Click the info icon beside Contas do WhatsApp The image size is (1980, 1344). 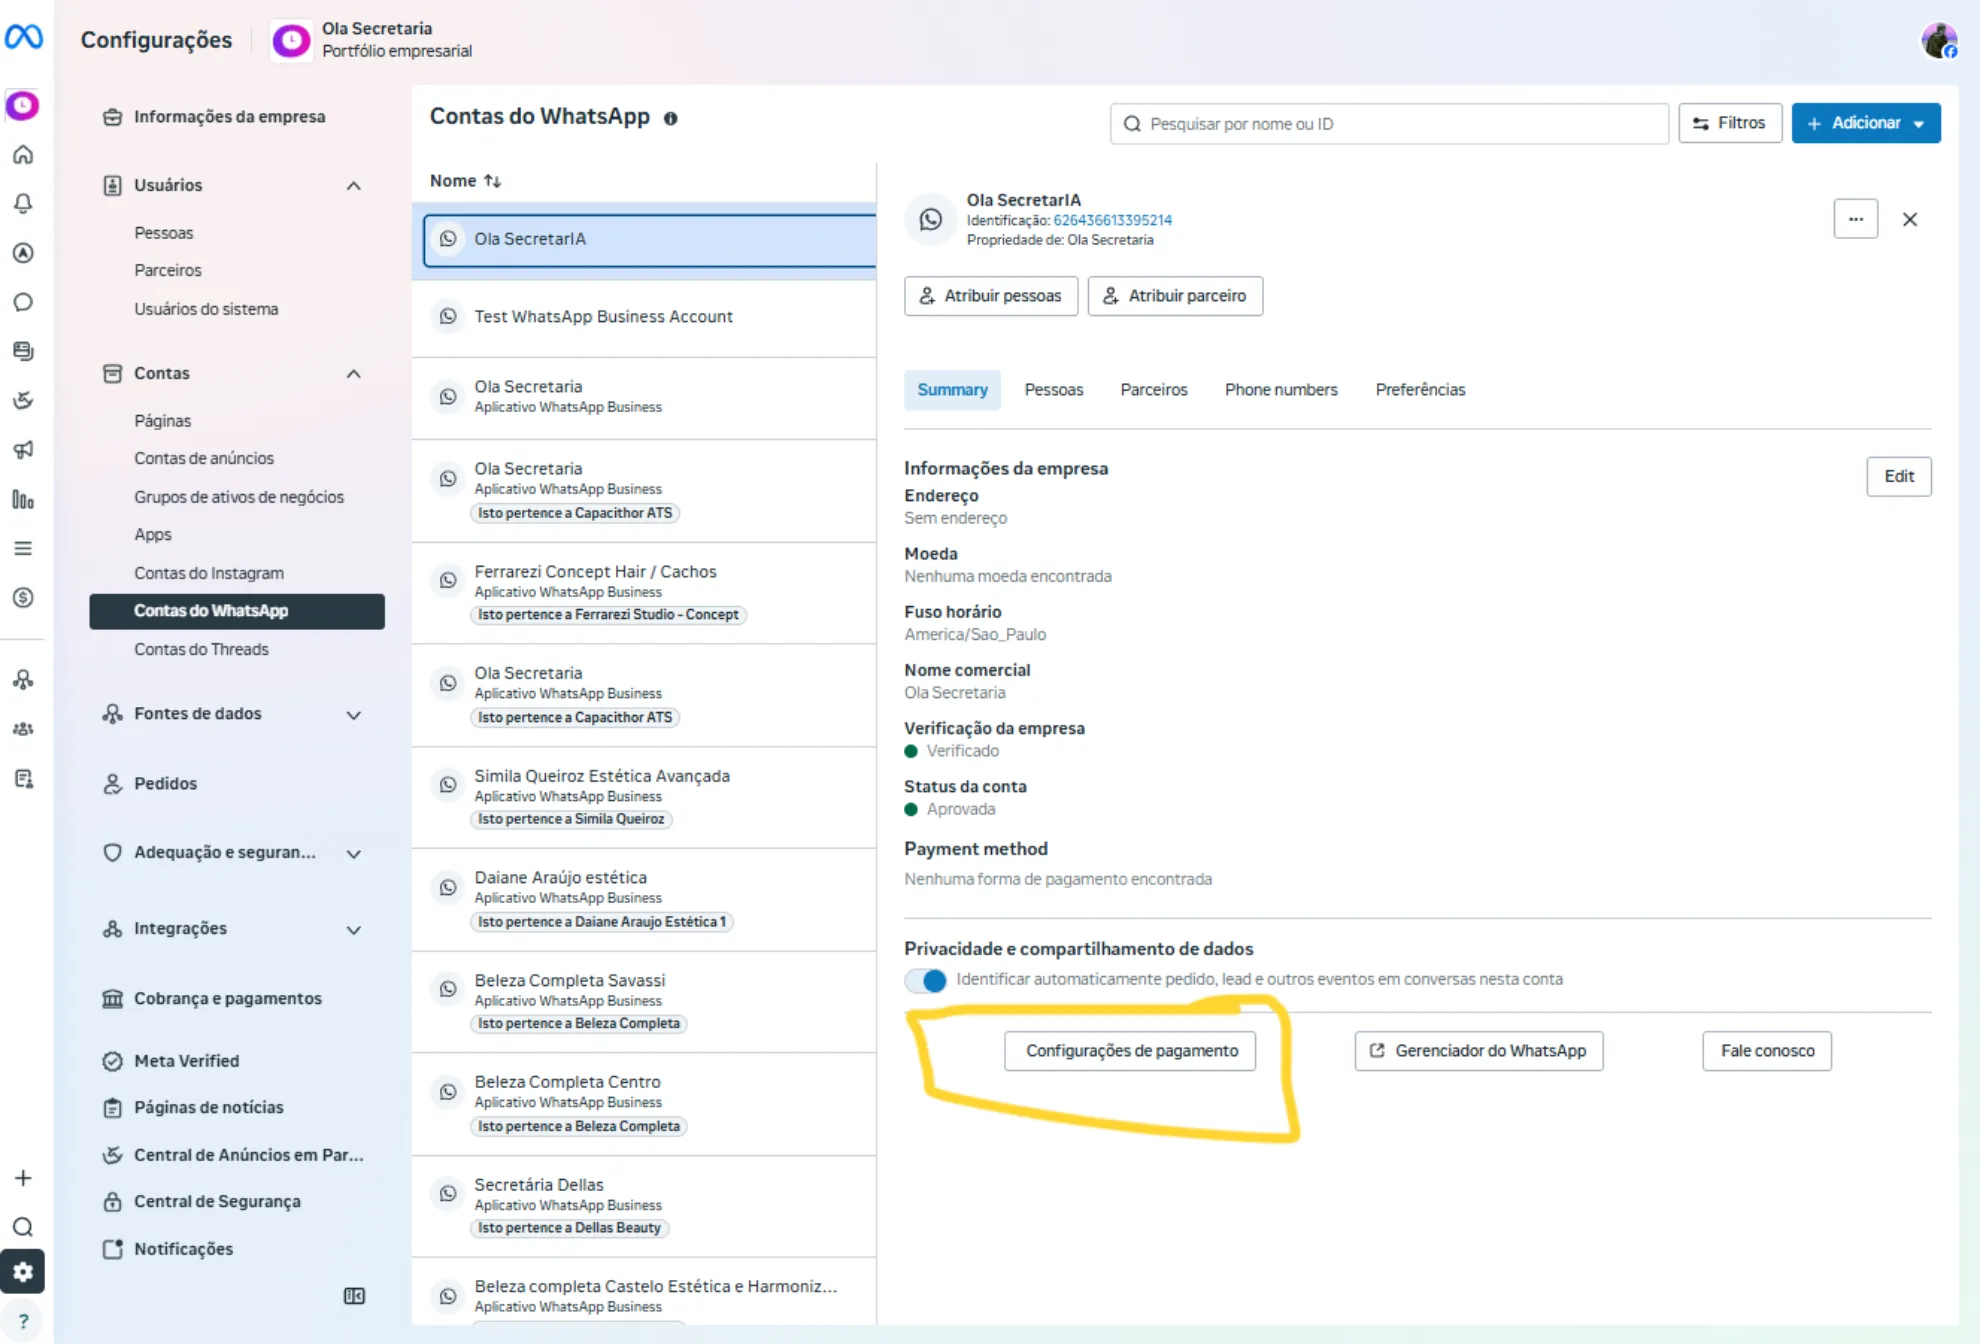tap(671, 118)
